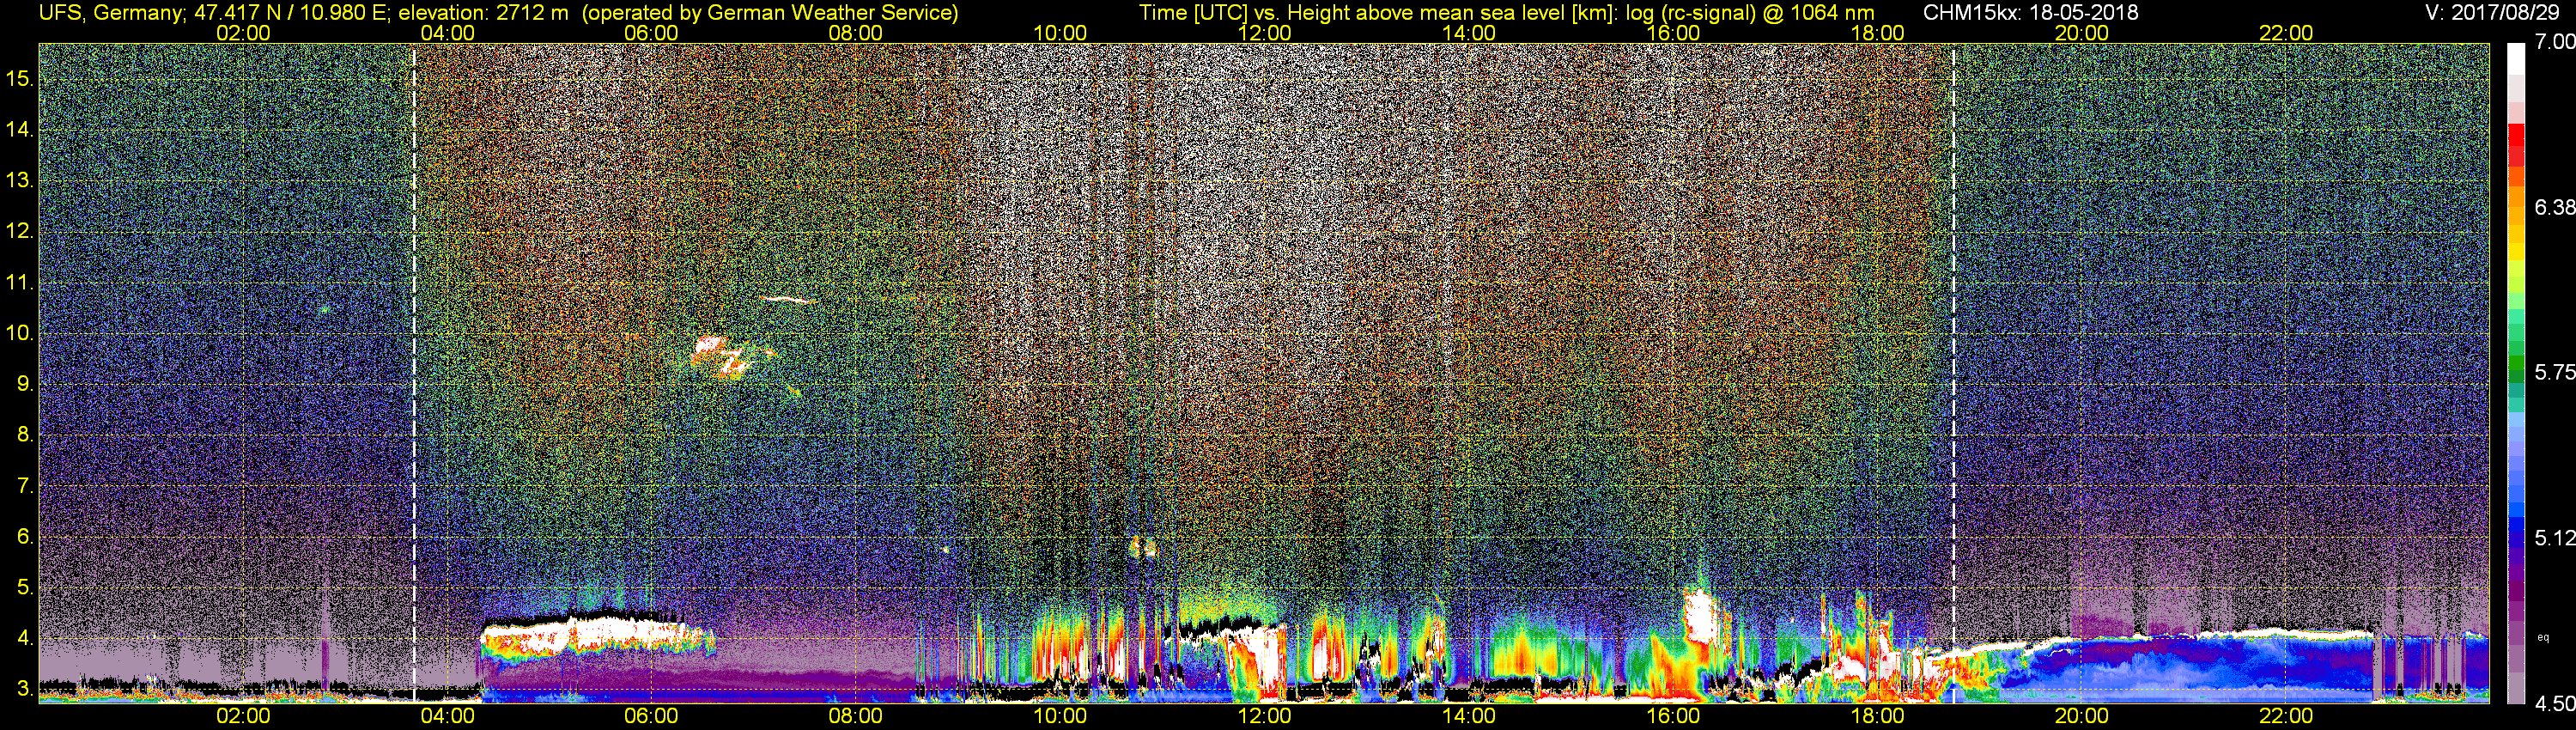Click the dashed white vertical line before 04:00

tap(413, 372)
